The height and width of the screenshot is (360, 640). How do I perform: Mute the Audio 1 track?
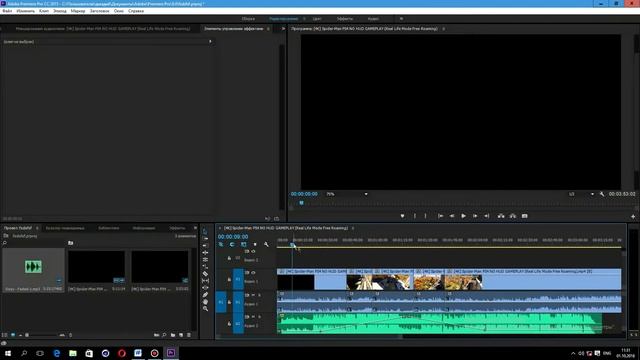(x=253, y=295)
